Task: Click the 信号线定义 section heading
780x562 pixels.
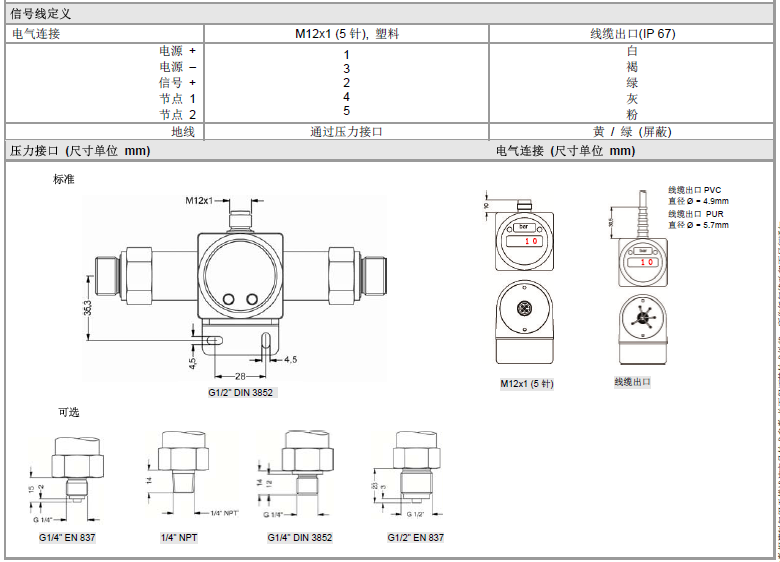Action: point(41,14)
